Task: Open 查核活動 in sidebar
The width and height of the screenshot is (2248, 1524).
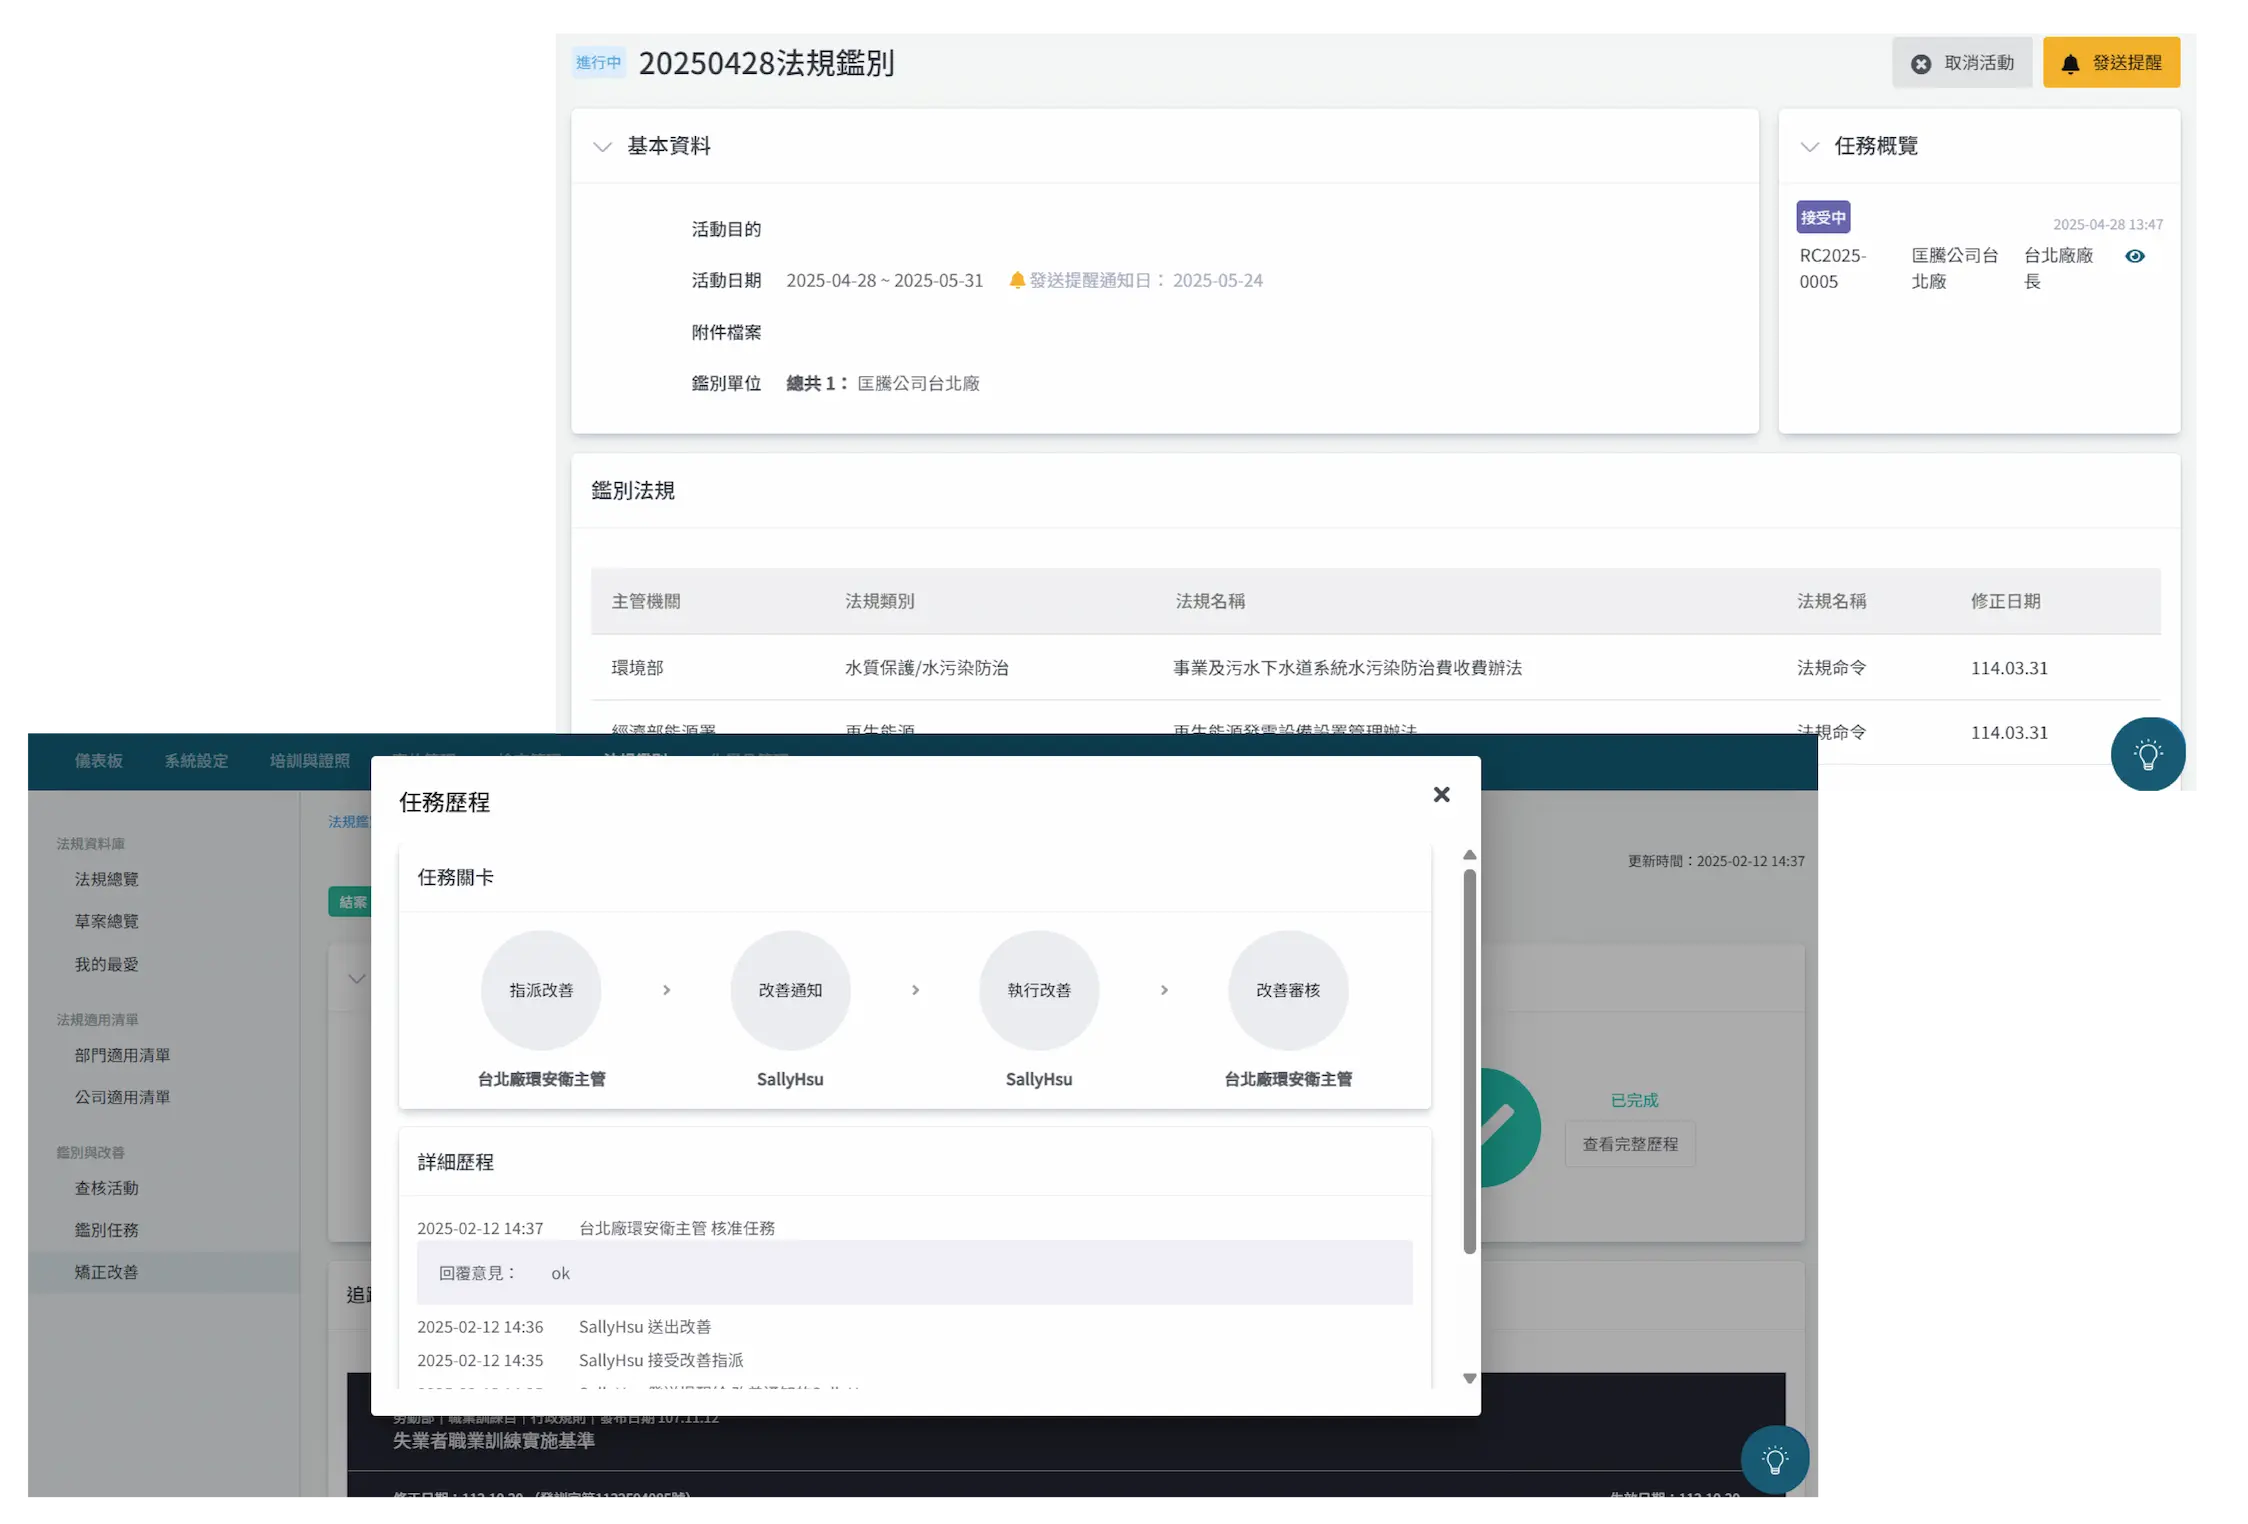Action: point(106,1188)
